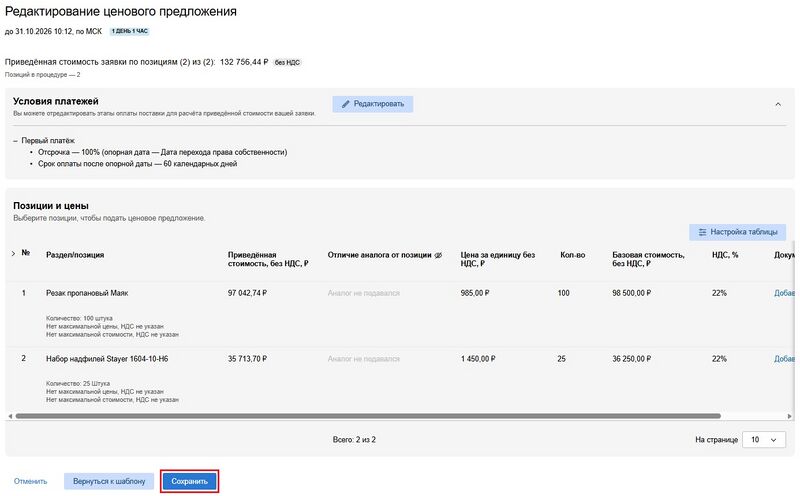Click the Отменить link
The height and width of the screenshot is (496, 800).
[30, 481]
